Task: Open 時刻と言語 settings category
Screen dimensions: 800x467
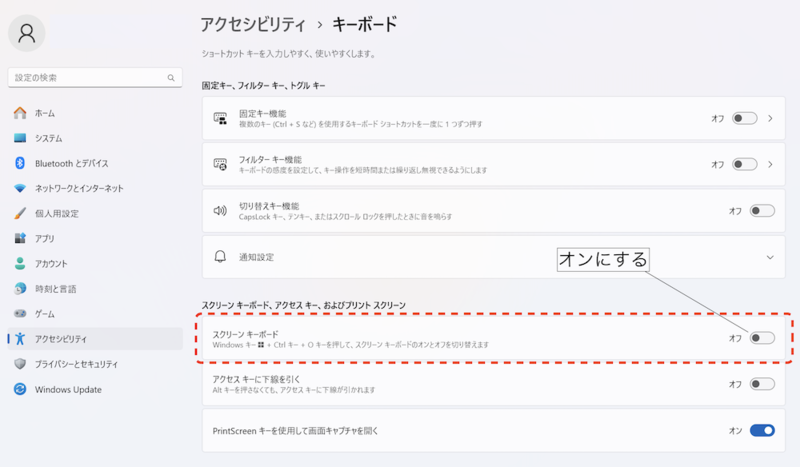Action: (x=95, y=288)
